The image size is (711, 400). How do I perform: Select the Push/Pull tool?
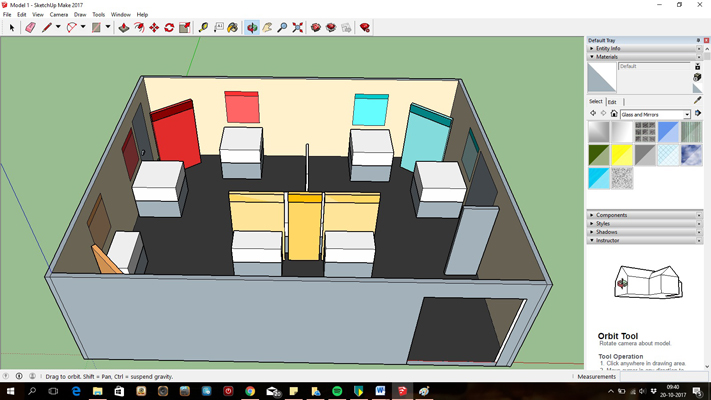click(x=124, y=28)
